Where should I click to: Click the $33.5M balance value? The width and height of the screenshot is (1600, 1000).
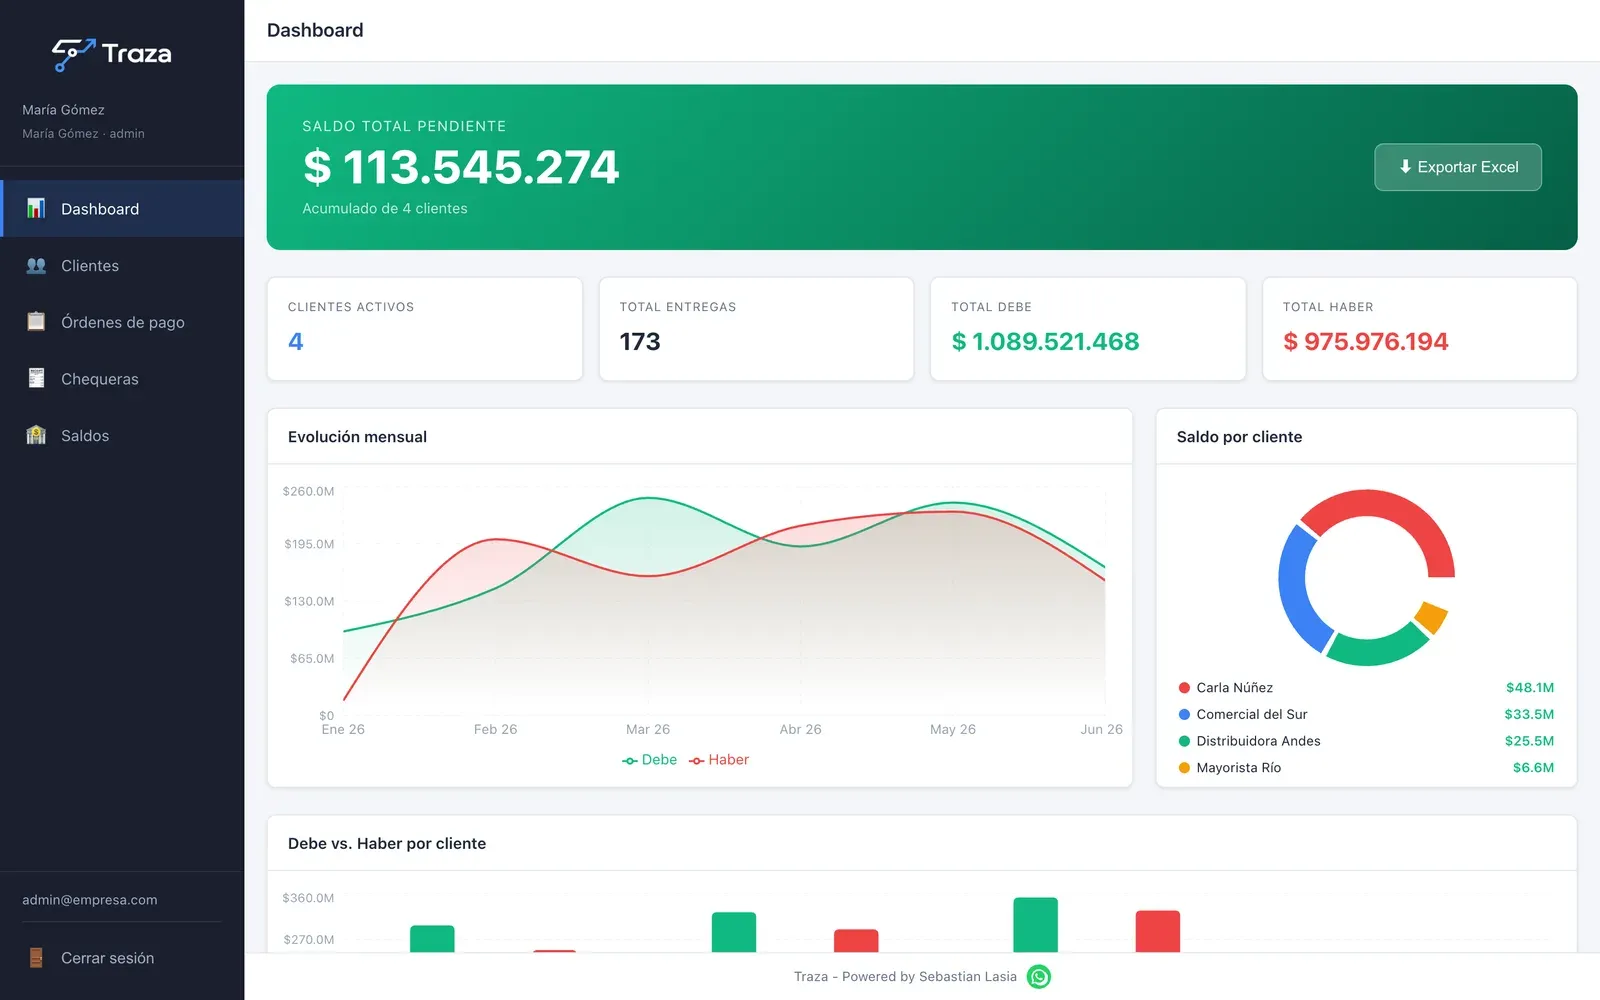pos(1529,714)
